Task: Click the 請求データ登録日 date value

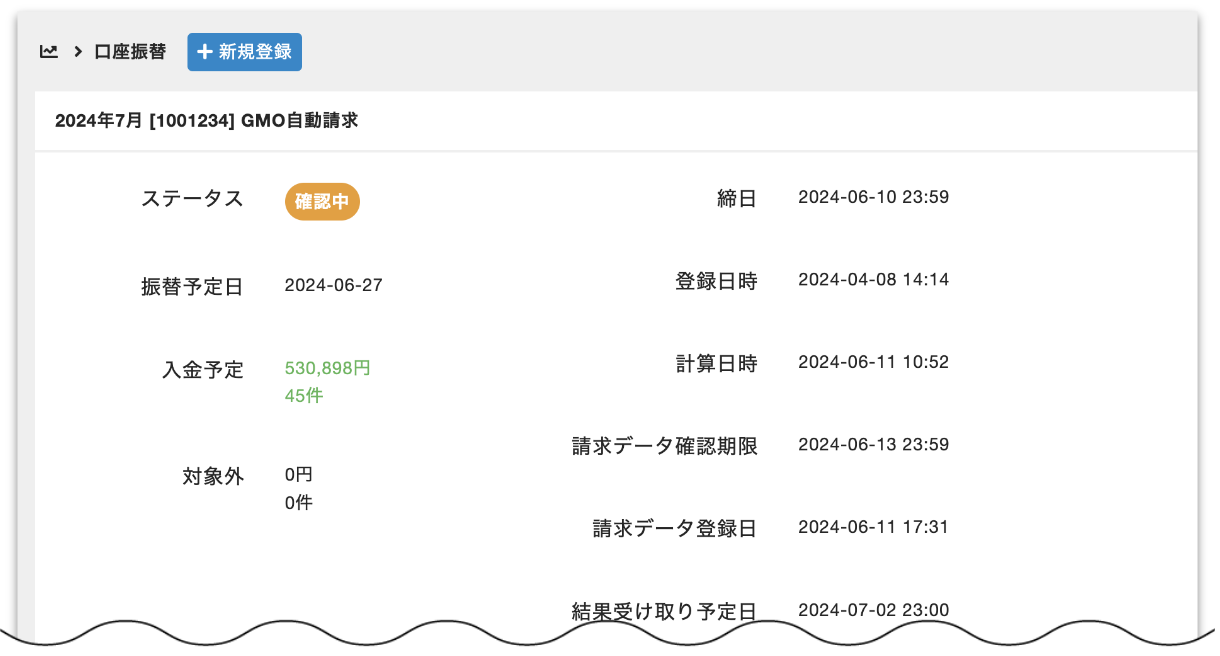Action: [x=873, y=527]
